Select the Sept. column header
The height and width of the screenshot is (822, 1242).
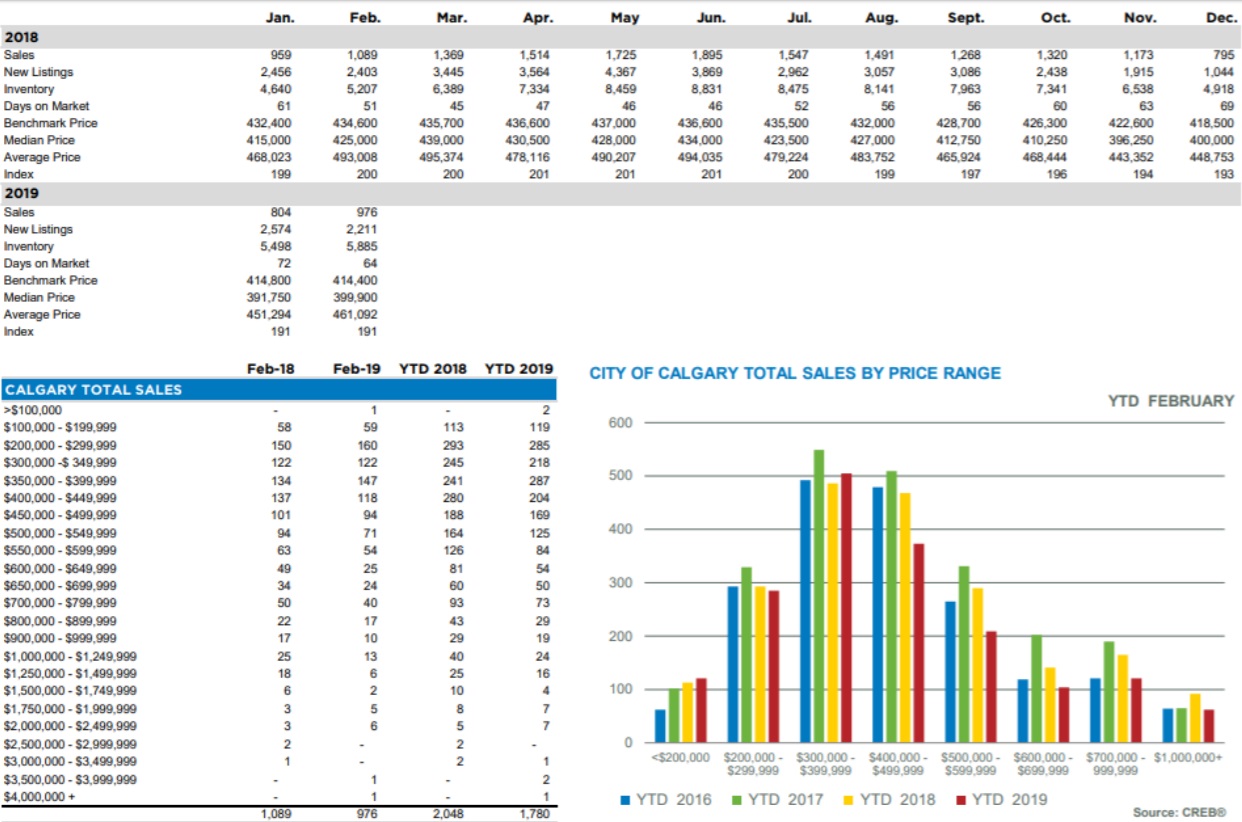(x=965, y=18)
